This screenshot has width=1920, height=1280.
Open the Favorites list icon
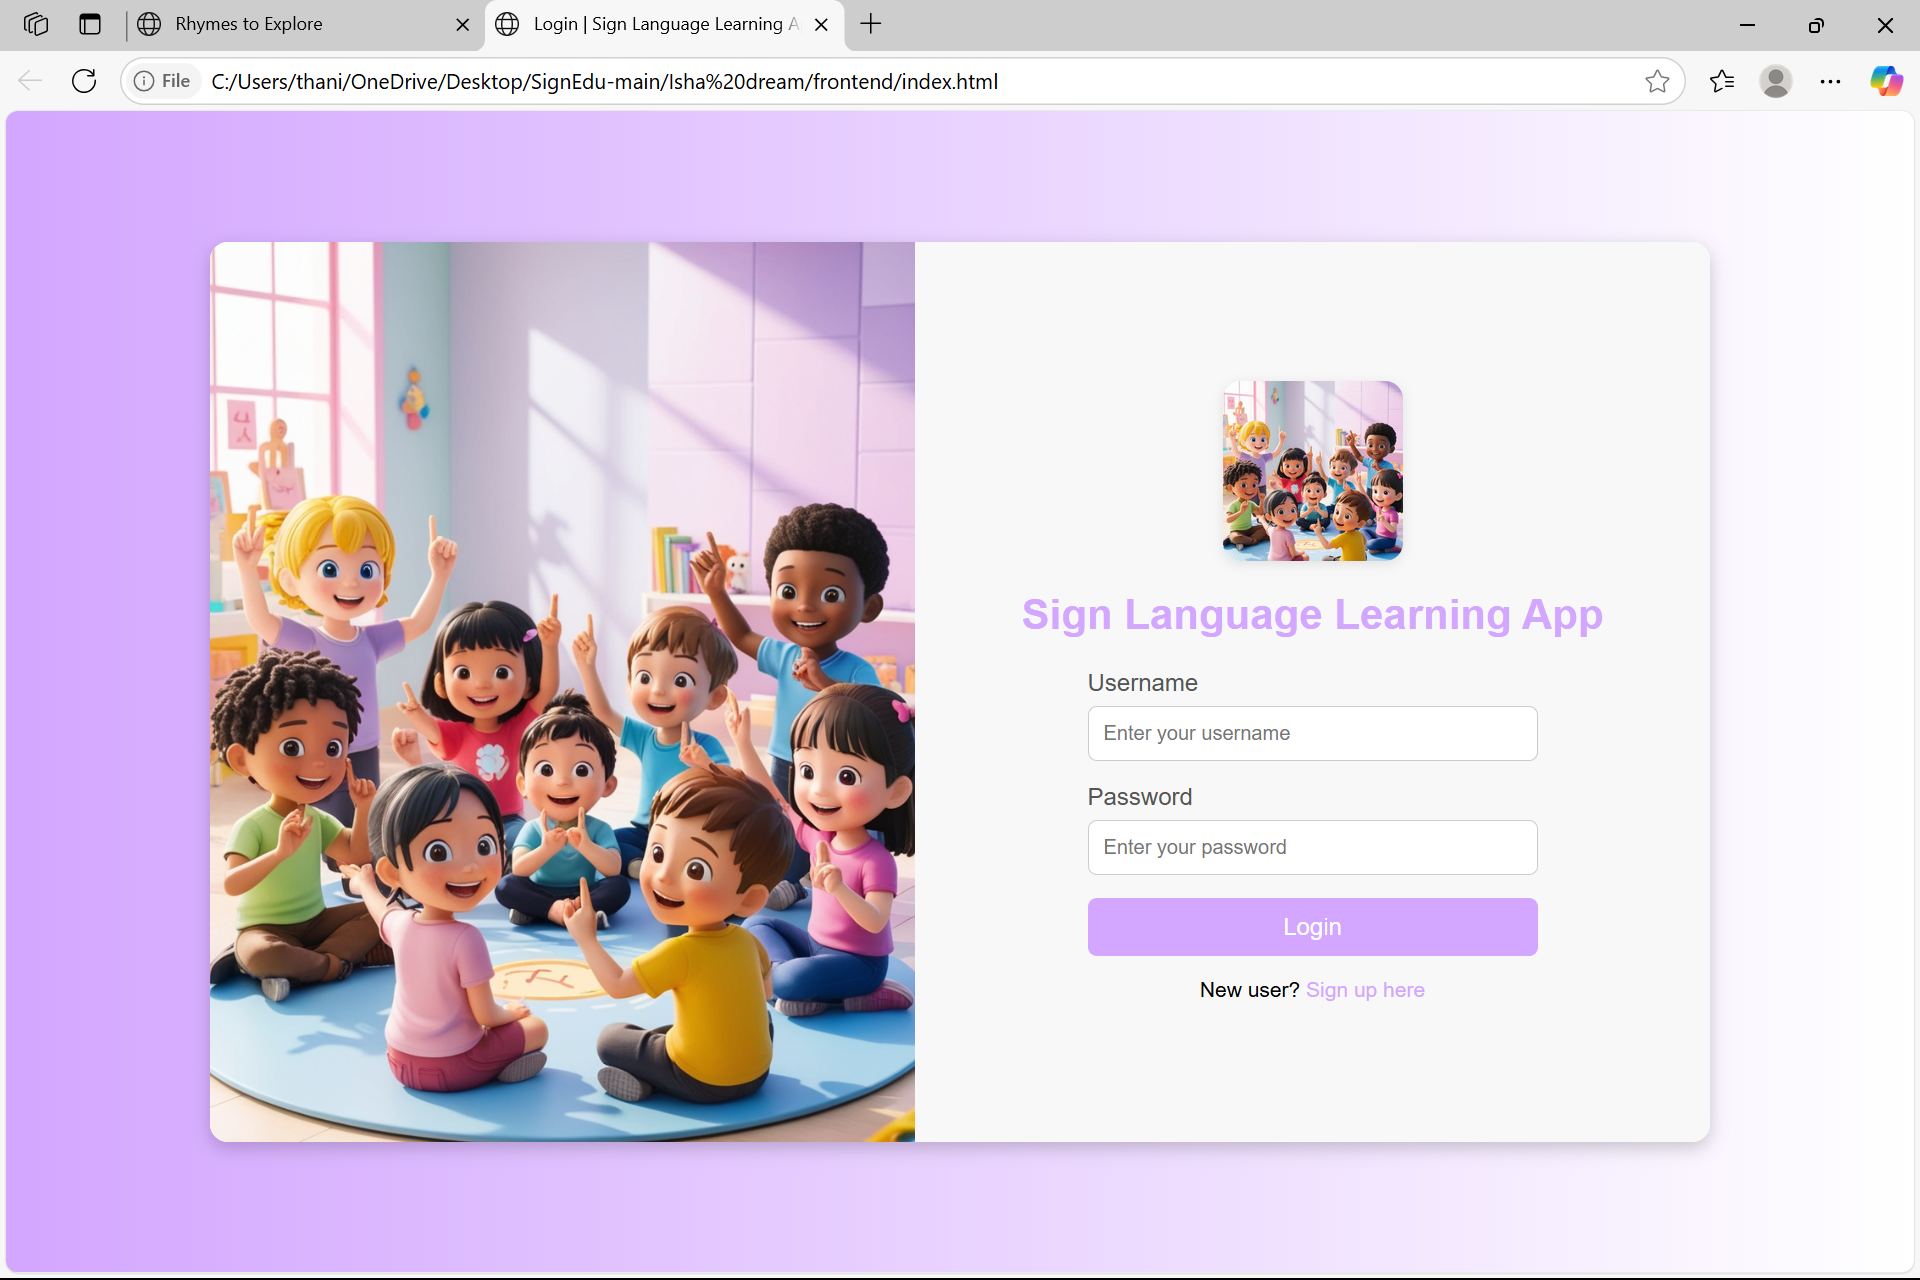(x=1722, y=81)
